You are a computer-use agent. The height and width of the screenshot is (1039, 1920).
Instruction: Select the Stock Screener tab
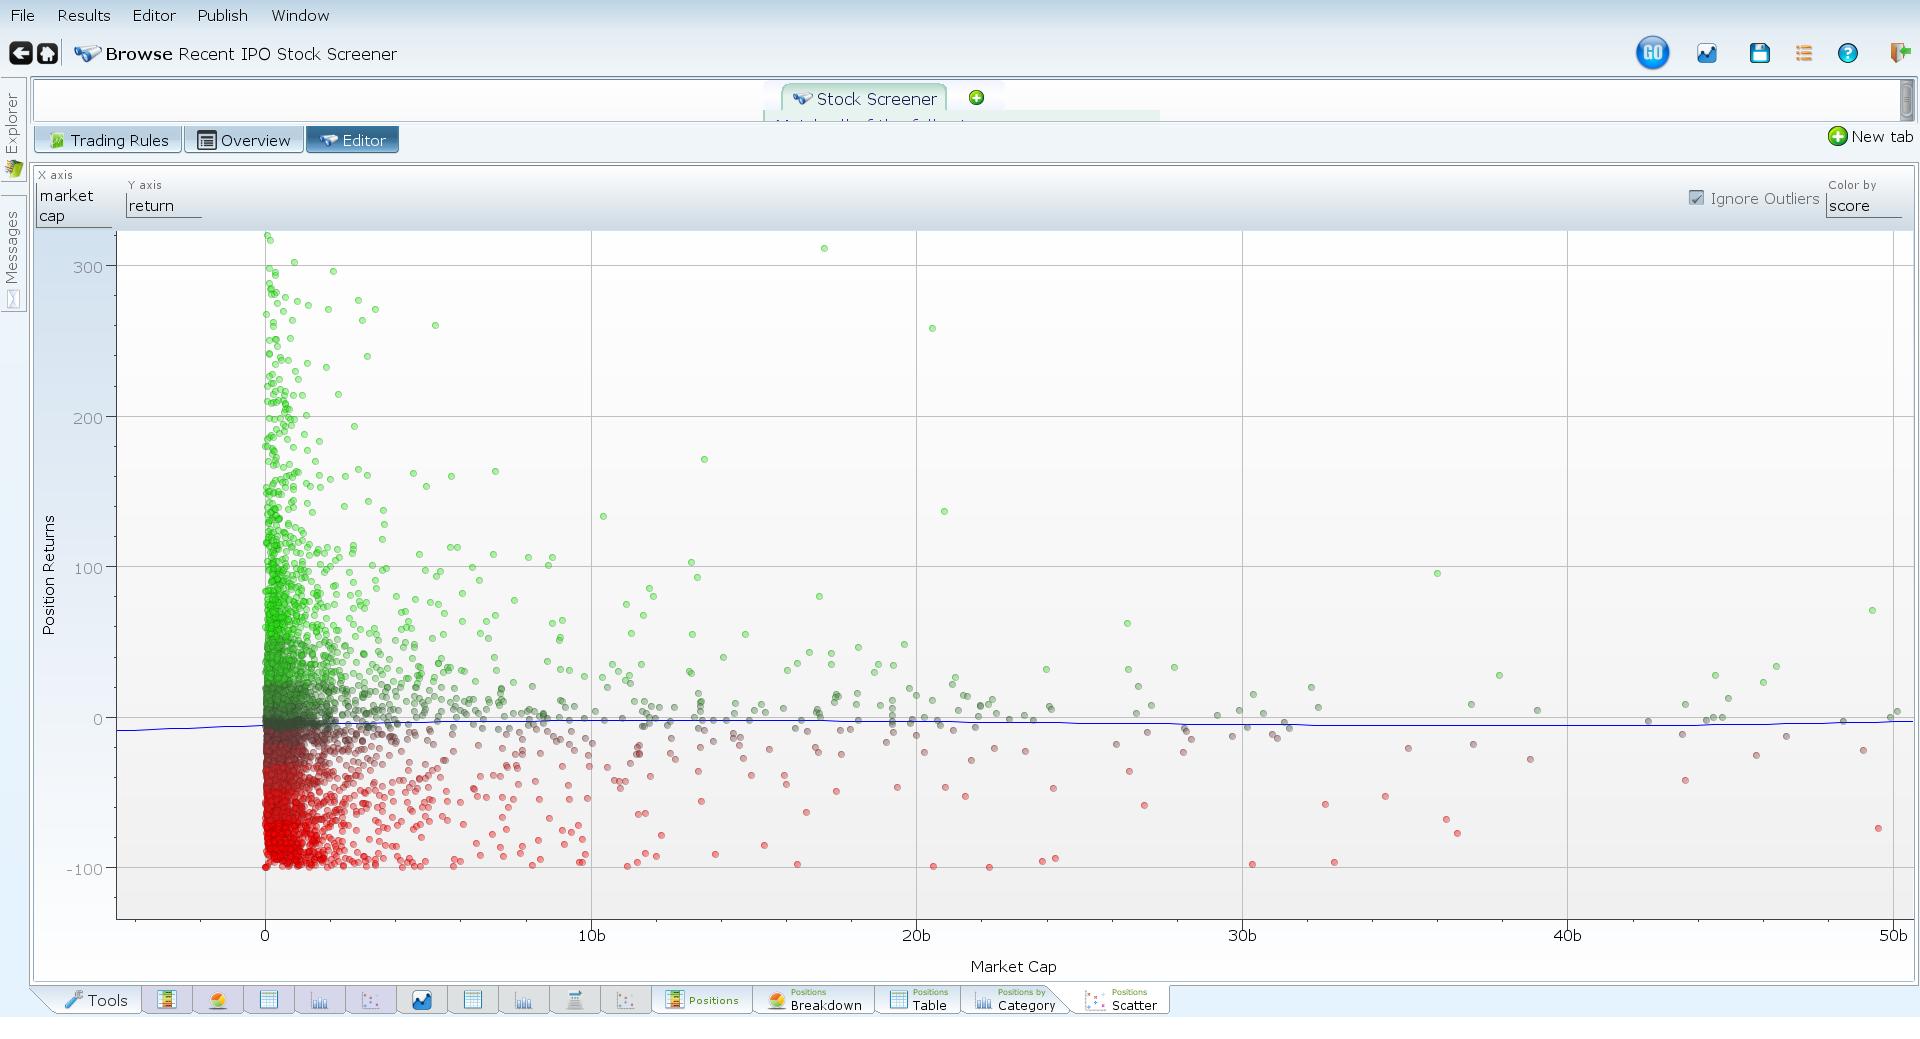coord(865,98)
